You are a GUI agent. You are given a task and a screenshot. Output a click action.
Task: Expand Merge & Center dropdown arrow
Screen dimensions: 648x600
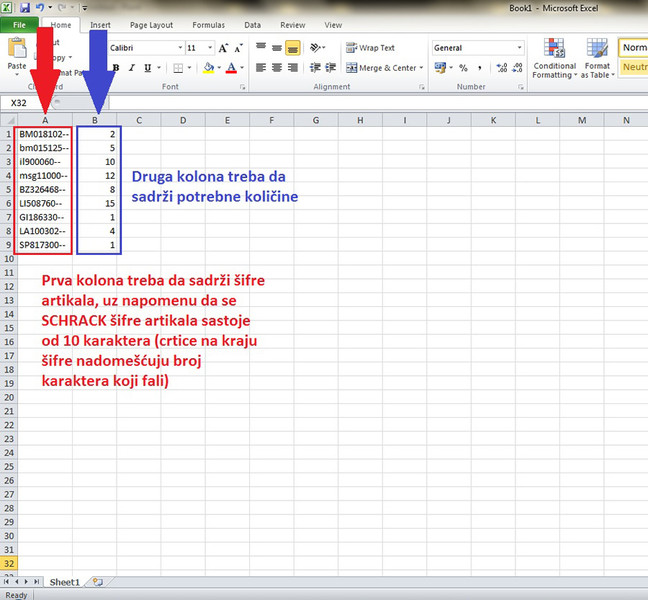pyautogui.click(x=422, y=68)
